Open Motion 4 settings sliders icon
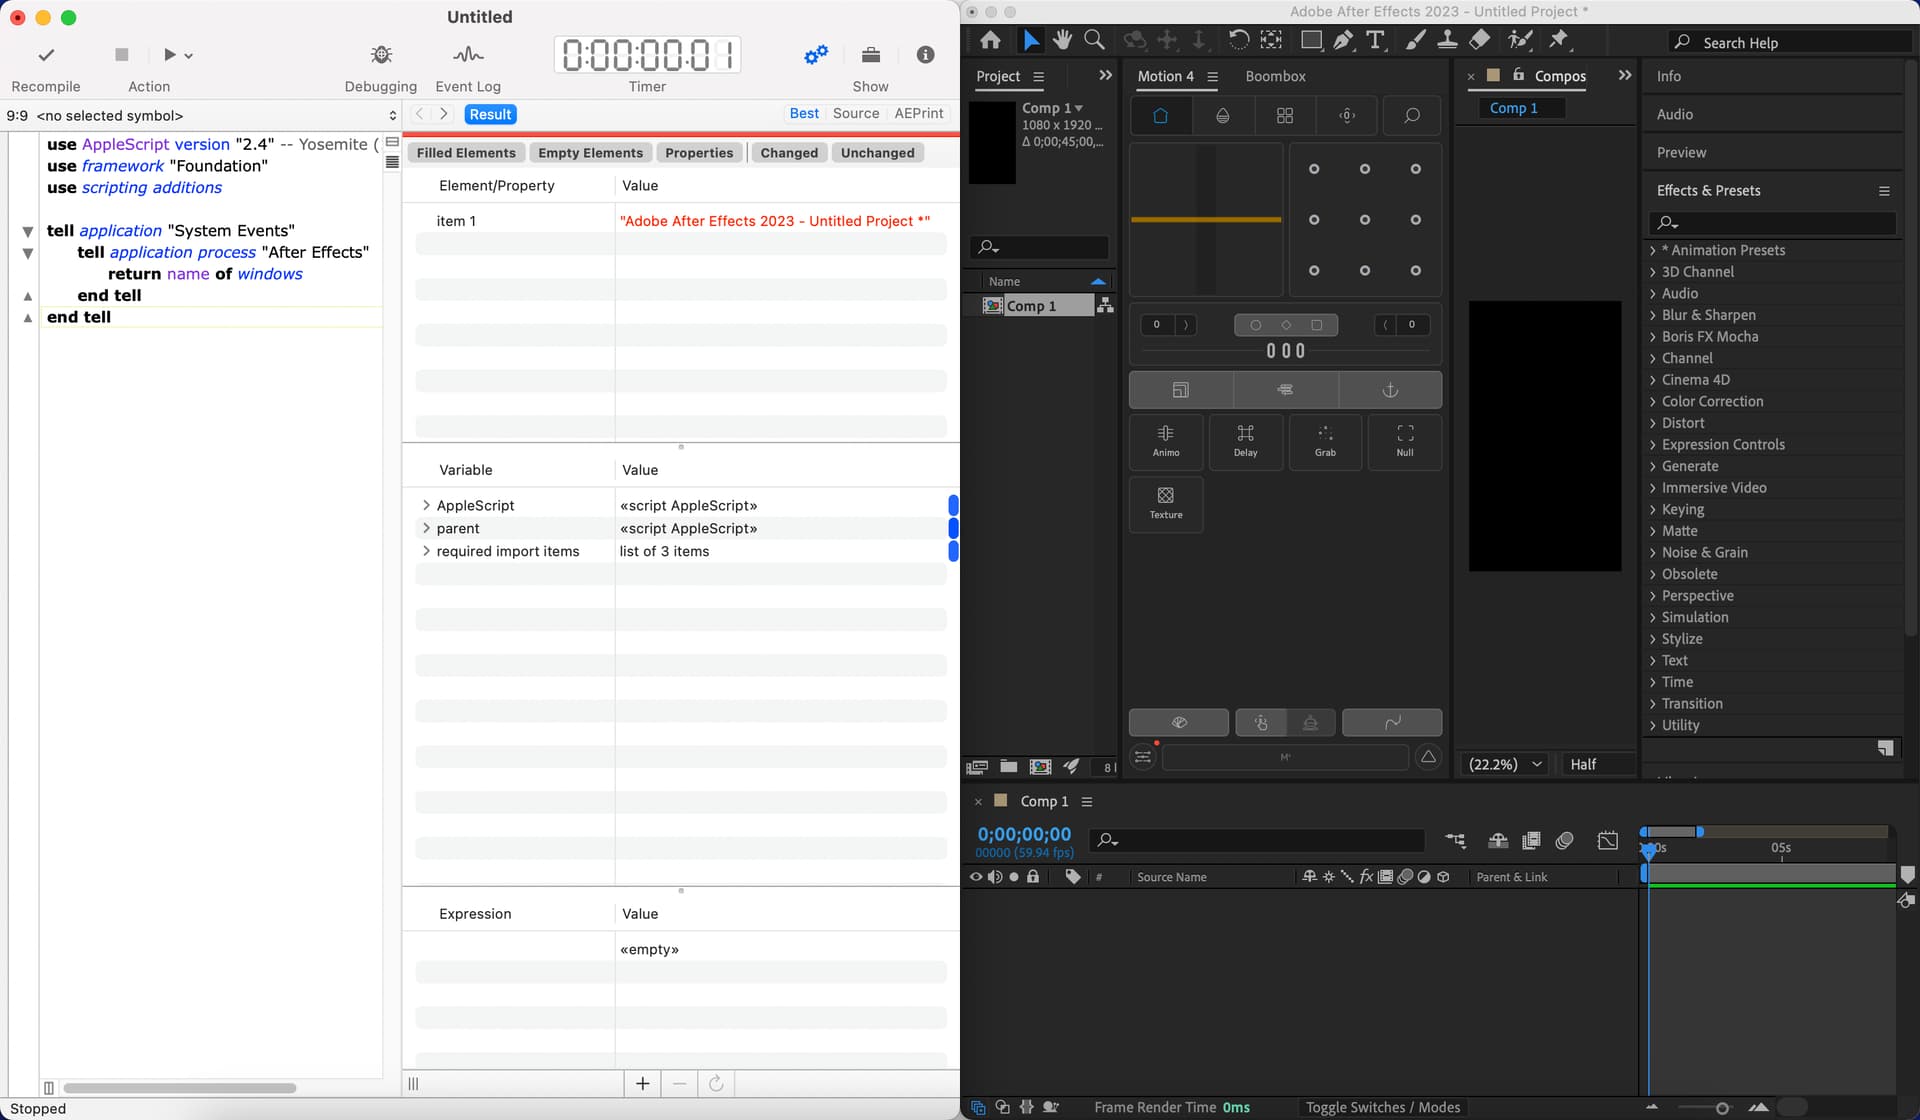The image size is (1920, 1120). pyautogui.click(x=1143, y=757)
